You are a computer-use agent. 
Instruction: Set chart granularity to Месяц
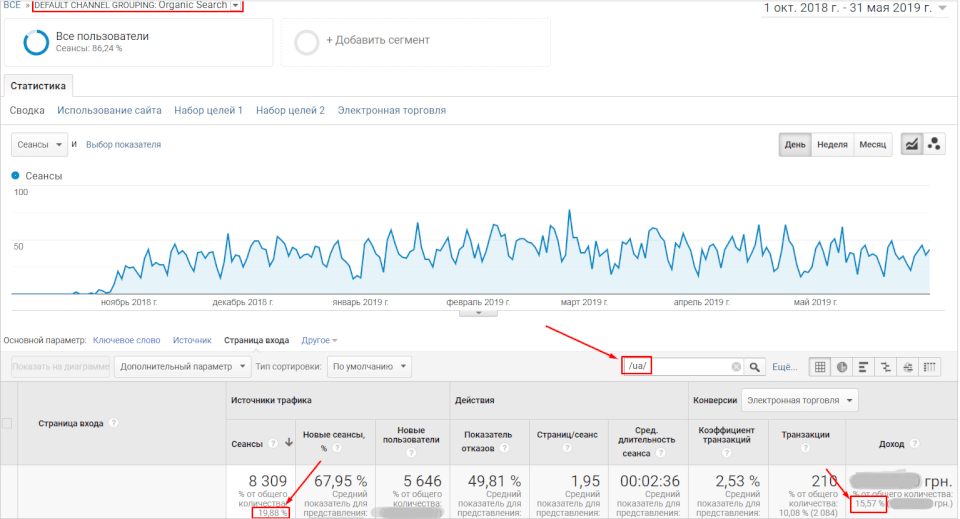(x=872, y=144)
